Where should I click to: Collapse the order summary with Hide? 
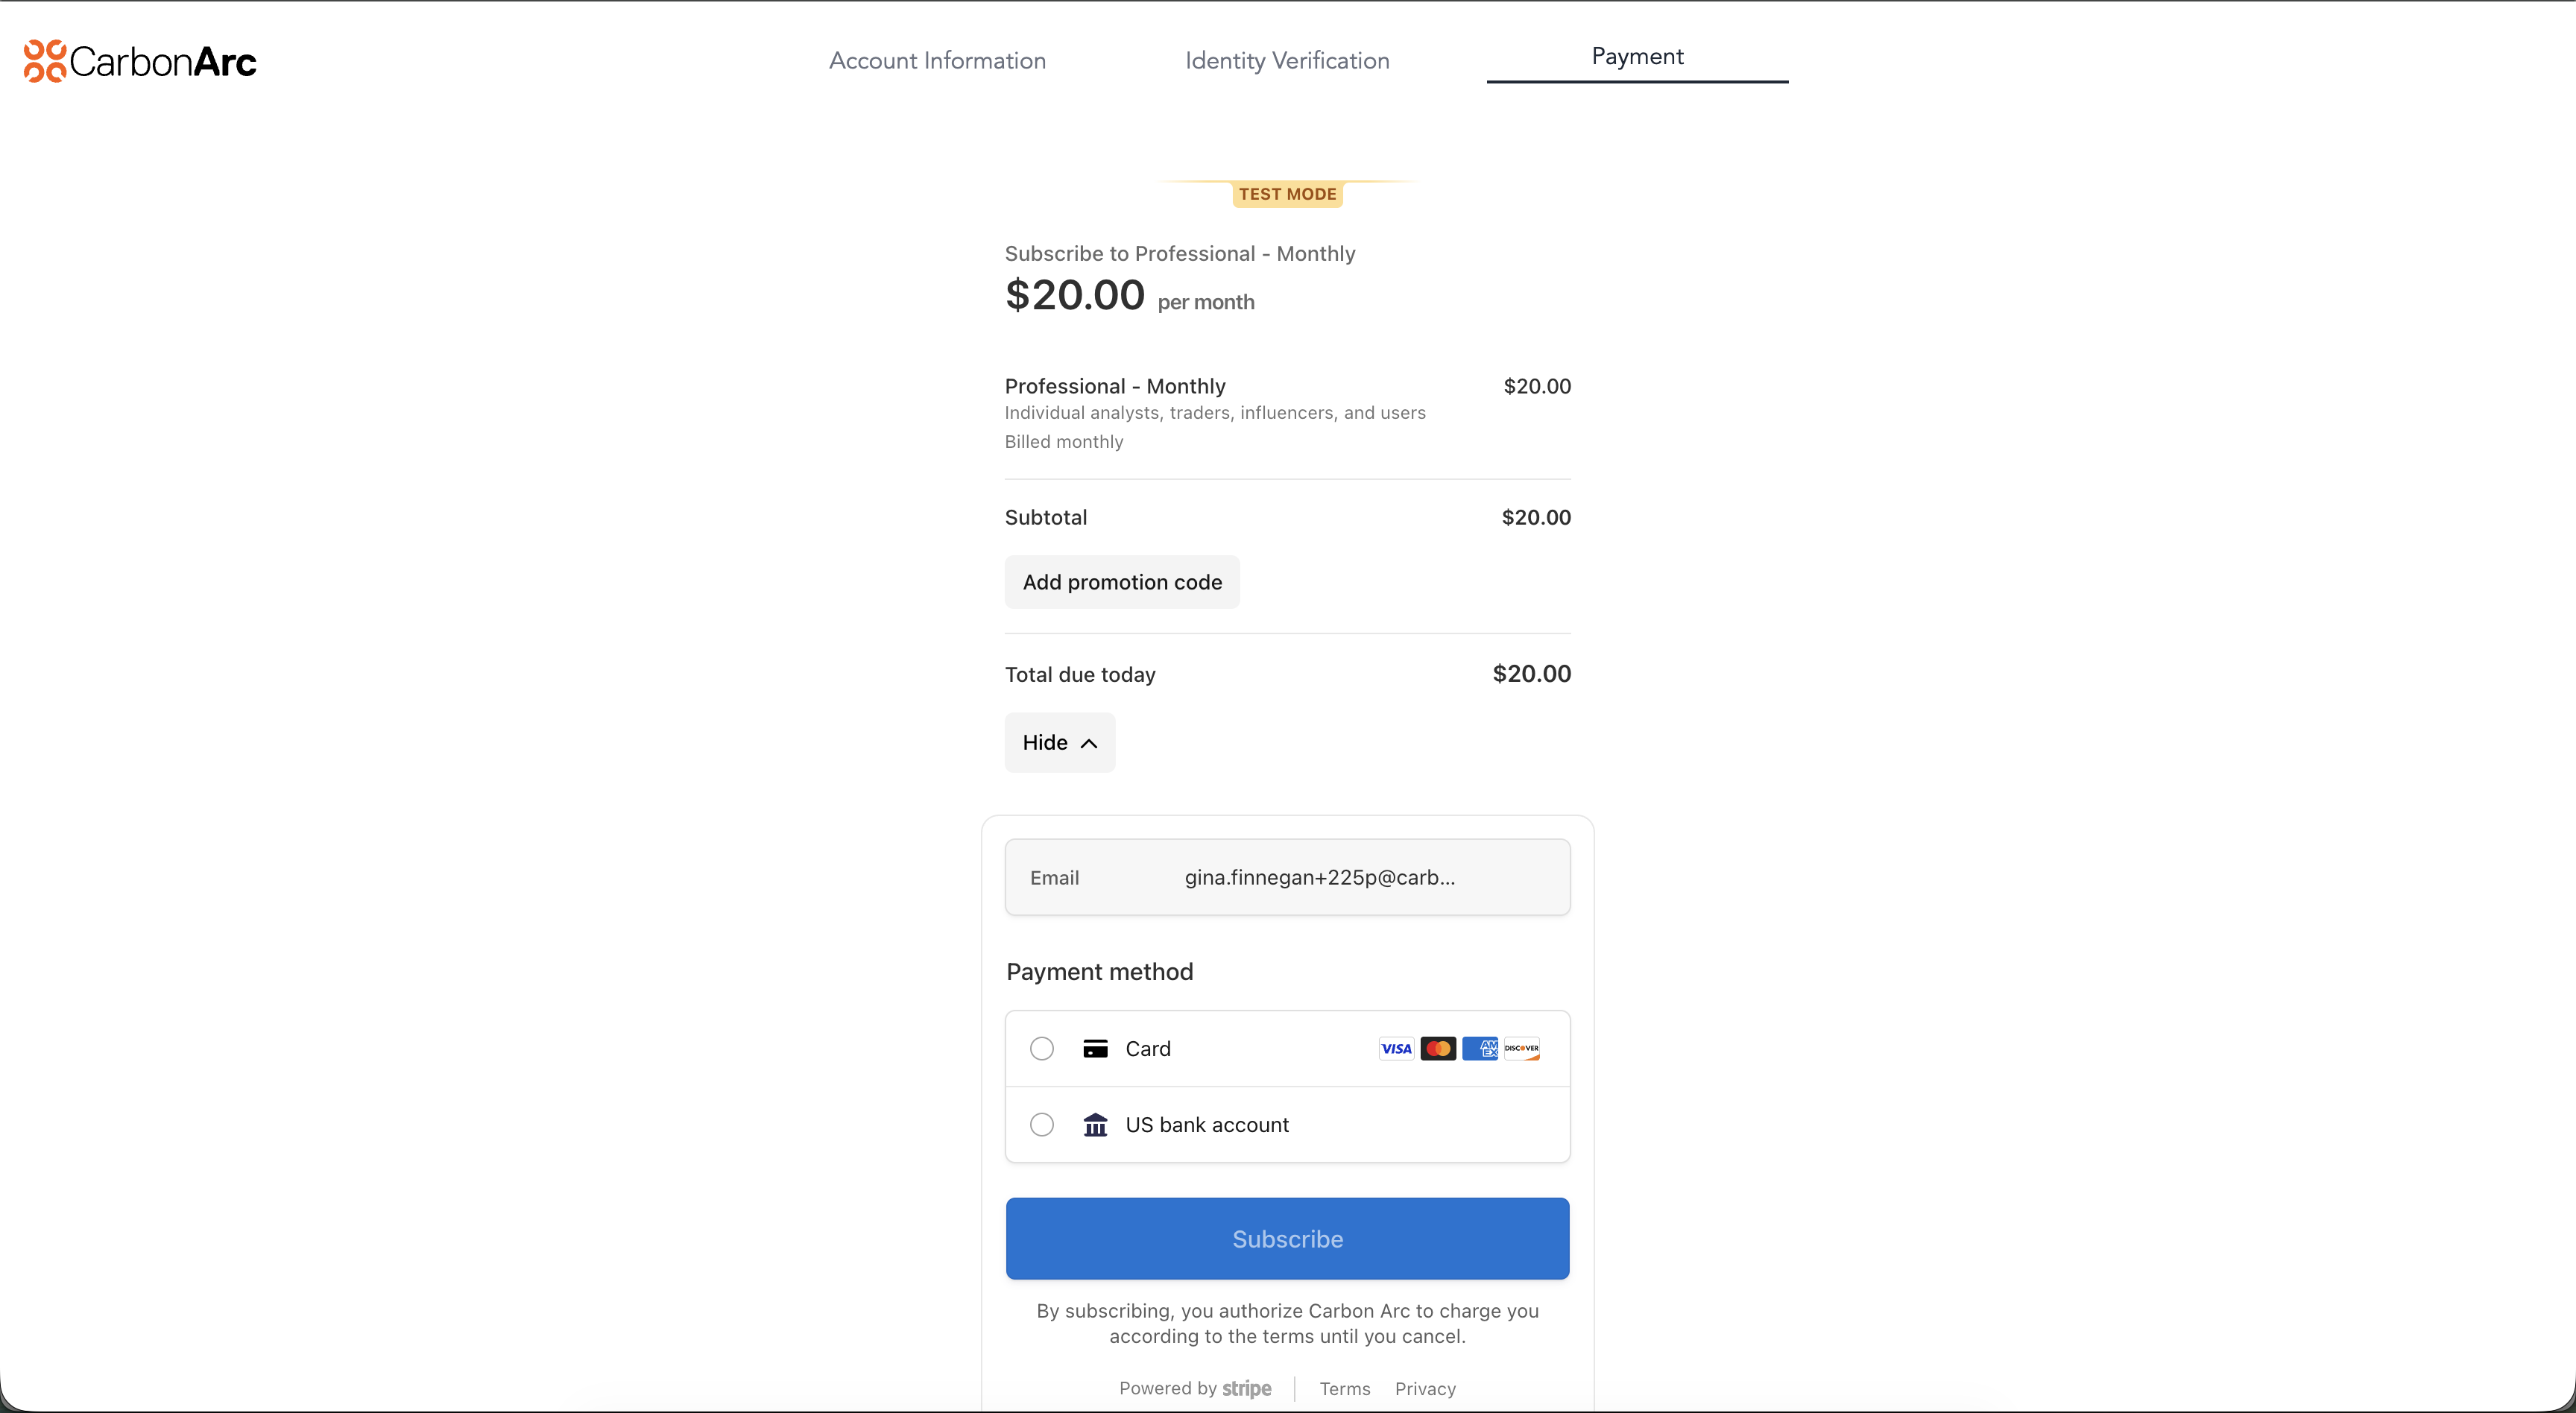coord(1059,742)
